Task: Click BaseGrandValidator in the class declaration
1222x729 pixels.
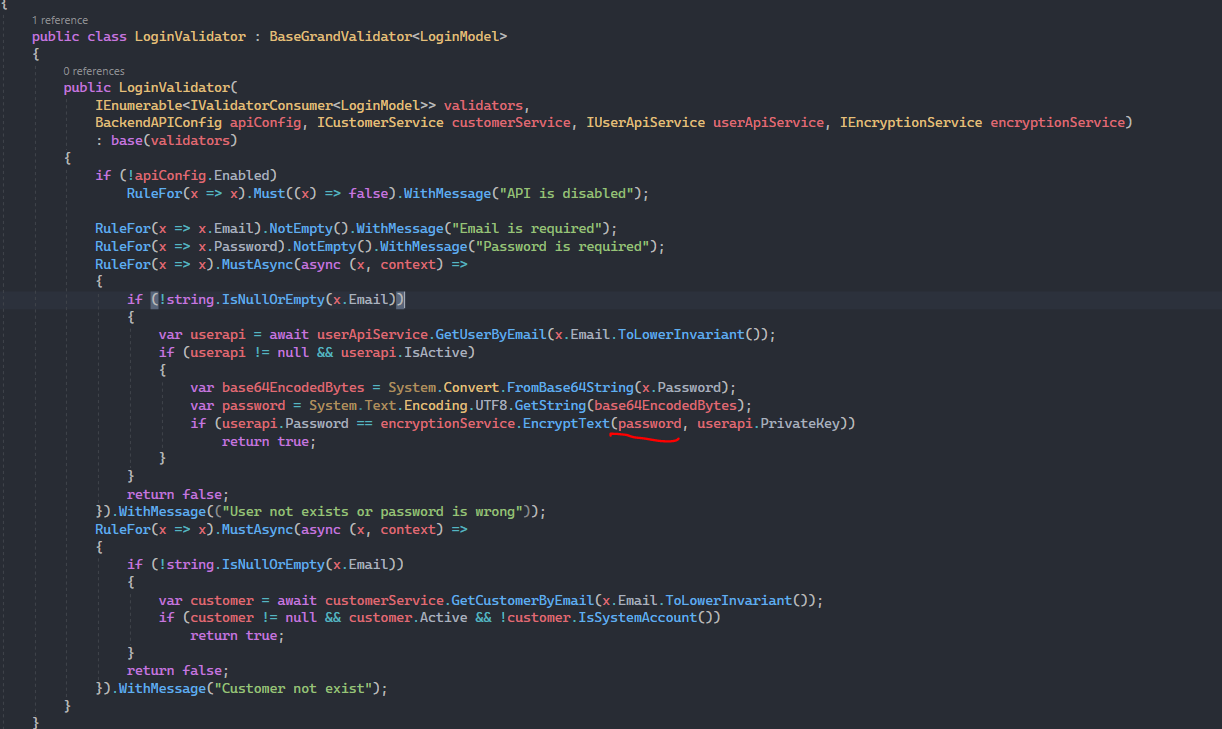Action: pyautogui.click(x=341, y=36)
